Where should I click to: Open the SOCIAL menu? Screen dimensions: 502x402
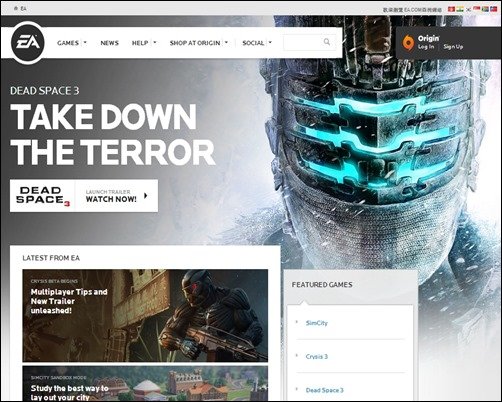click(x=253, y=43)
